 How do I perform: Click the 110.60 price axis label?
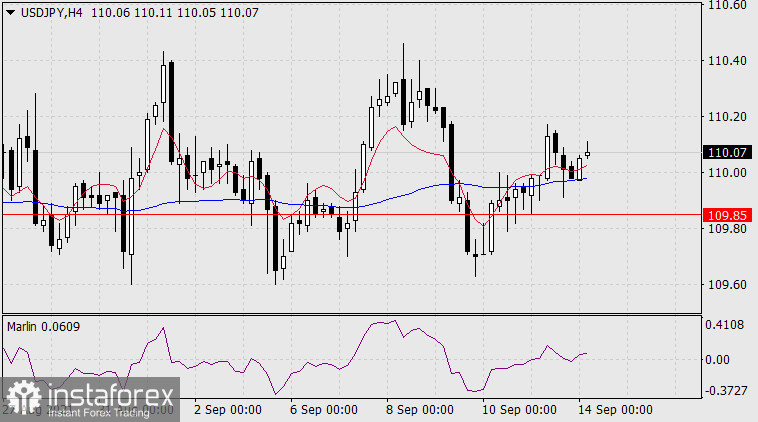pyautogui.click(x=727, y=5)
